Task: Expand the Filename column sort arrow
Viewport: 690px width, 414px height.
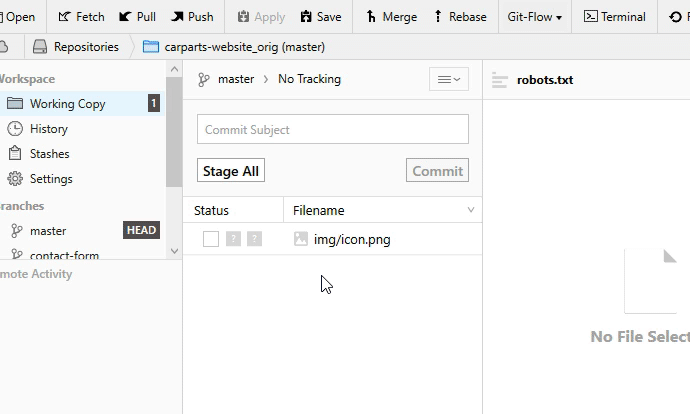Action: pyautogui.click(x=471, y=210)
